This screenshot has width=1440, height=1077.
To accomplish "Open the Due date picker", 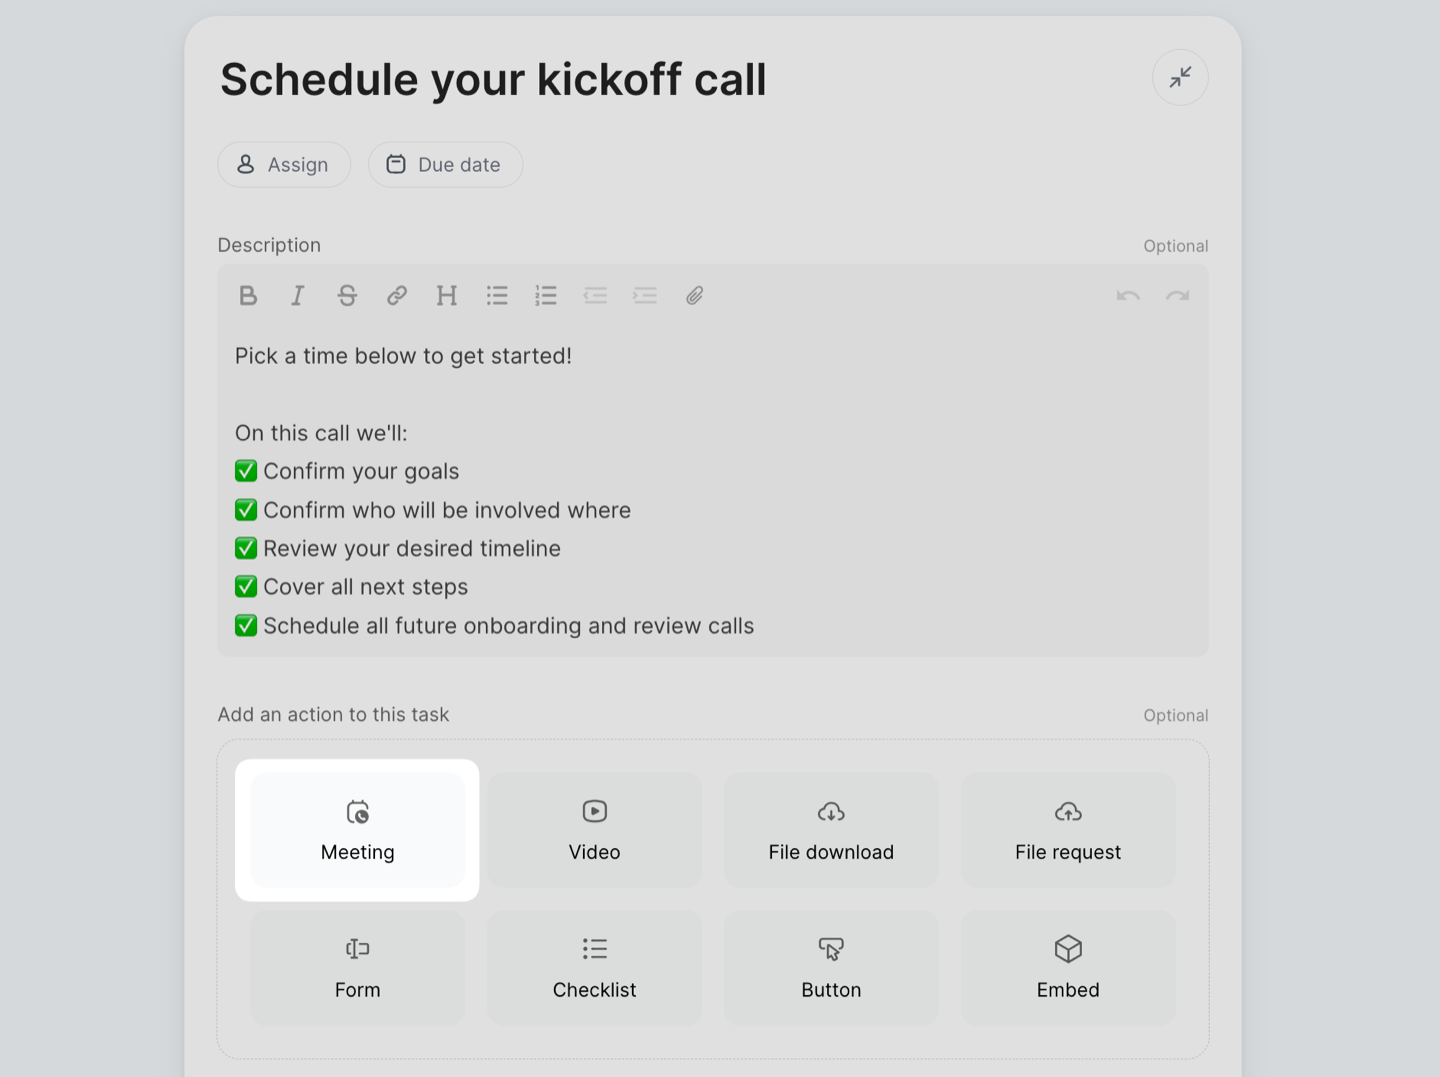I will [x=445, y=165].
